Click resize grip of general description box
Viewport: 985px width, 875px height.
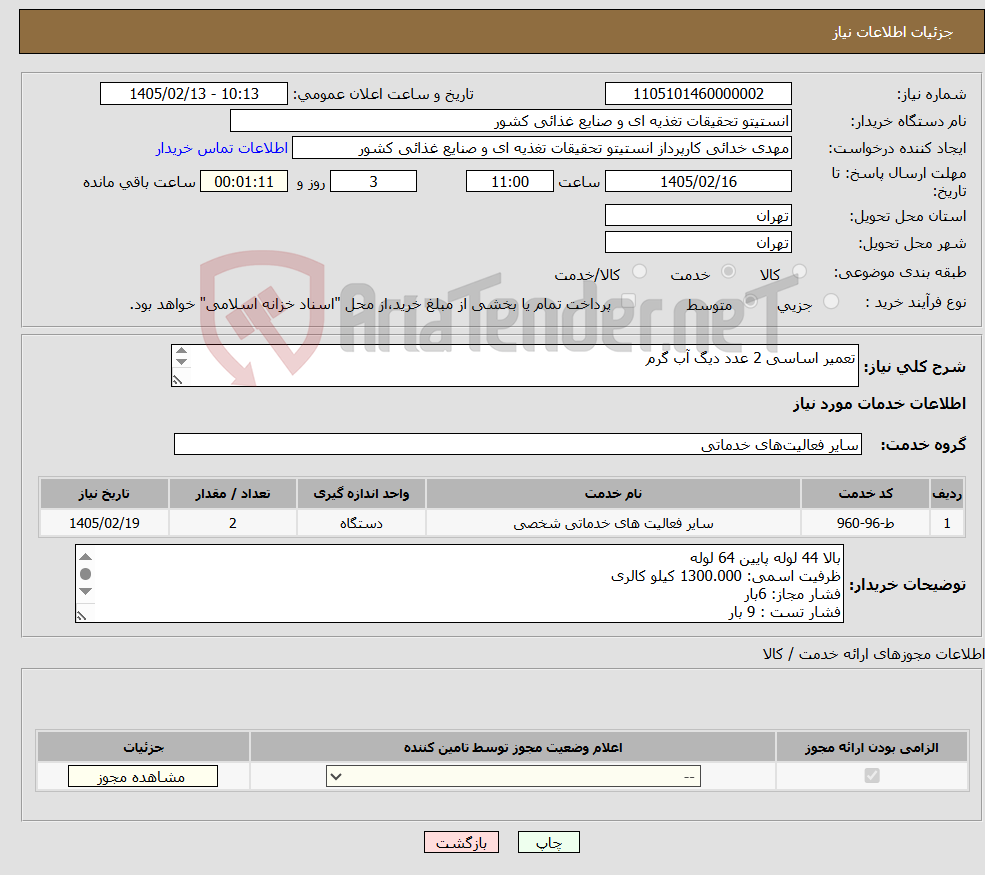178,379
